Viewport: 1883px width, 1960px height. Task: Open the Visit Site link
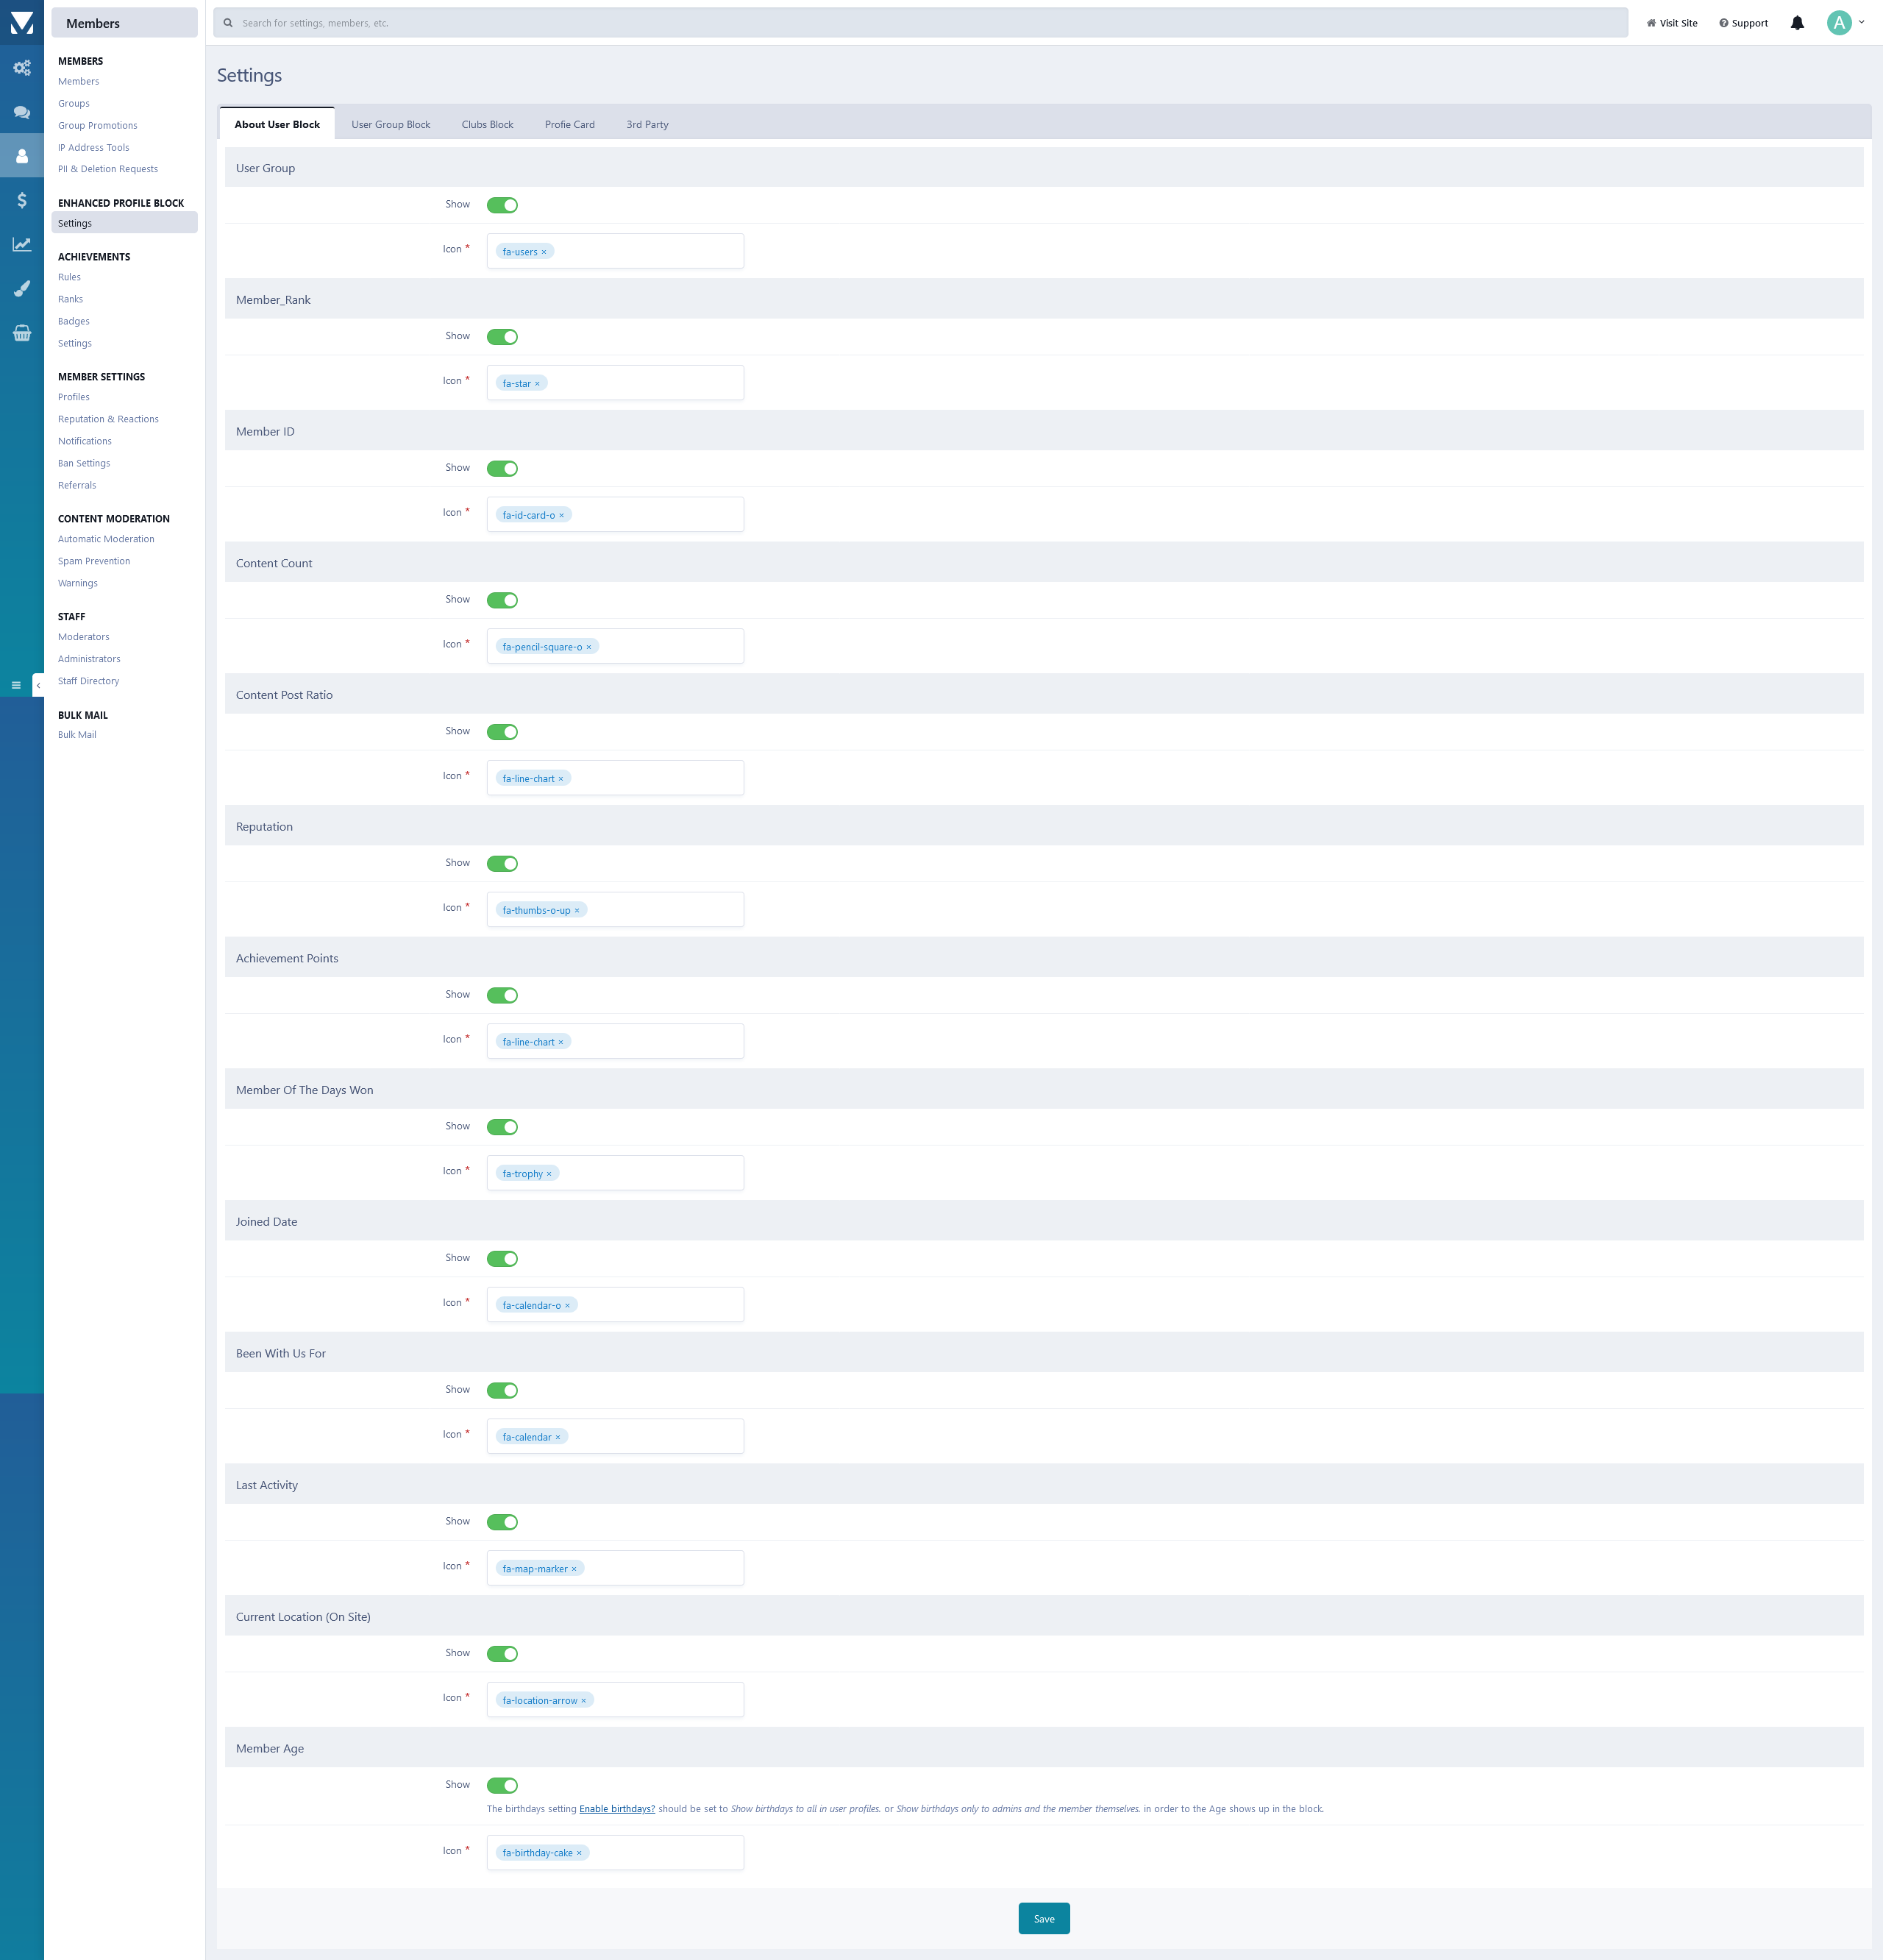tap(1672, 23)
